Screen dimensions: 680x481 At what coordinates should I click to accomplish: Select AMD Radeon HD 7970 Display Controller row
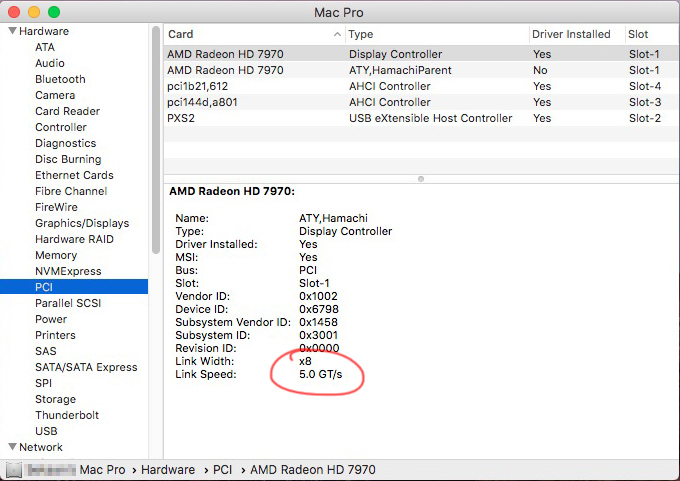click(422, 54)
